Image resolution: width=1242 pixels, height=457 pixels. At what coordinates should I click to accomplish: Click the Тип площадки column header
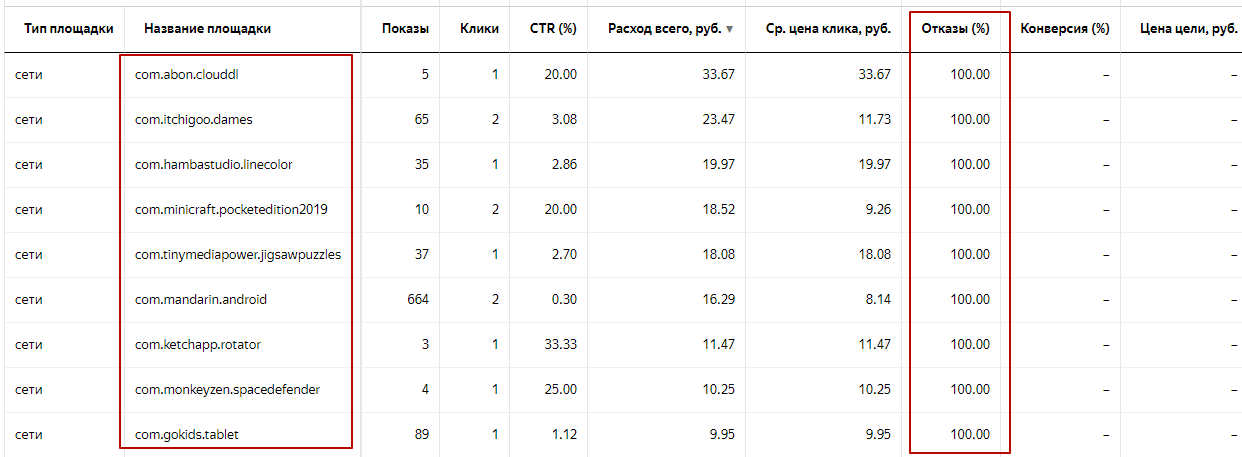pyautogui.click(x=62, y=29)
